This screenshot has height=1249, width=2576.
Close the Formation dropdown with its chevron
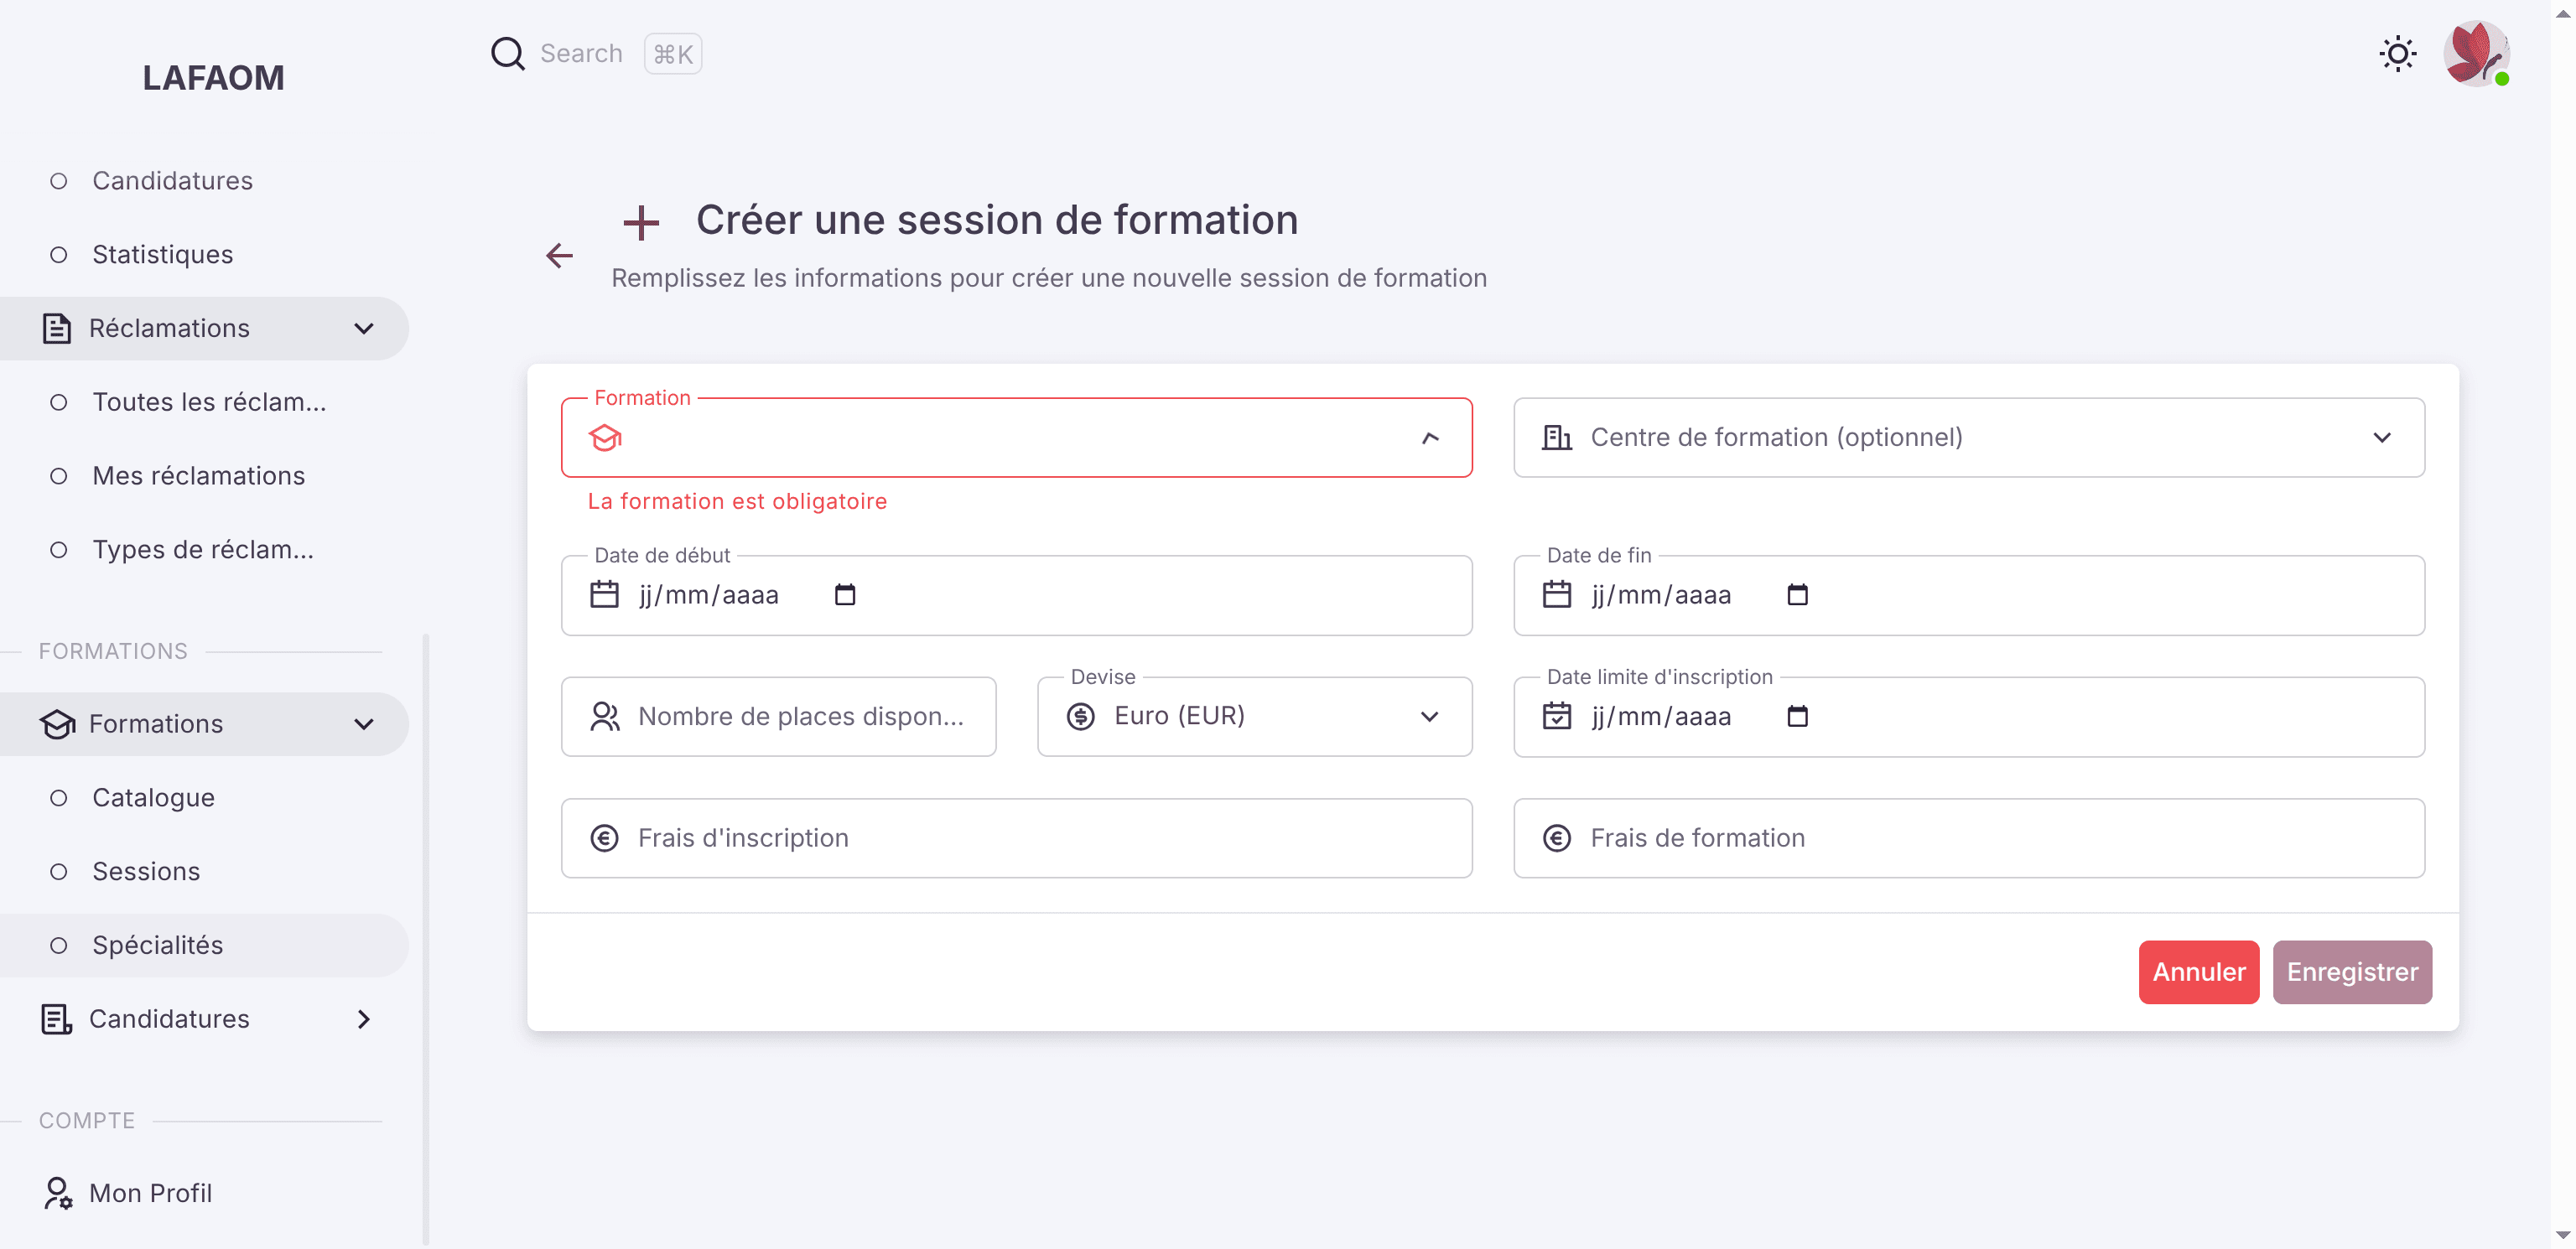1430,438
